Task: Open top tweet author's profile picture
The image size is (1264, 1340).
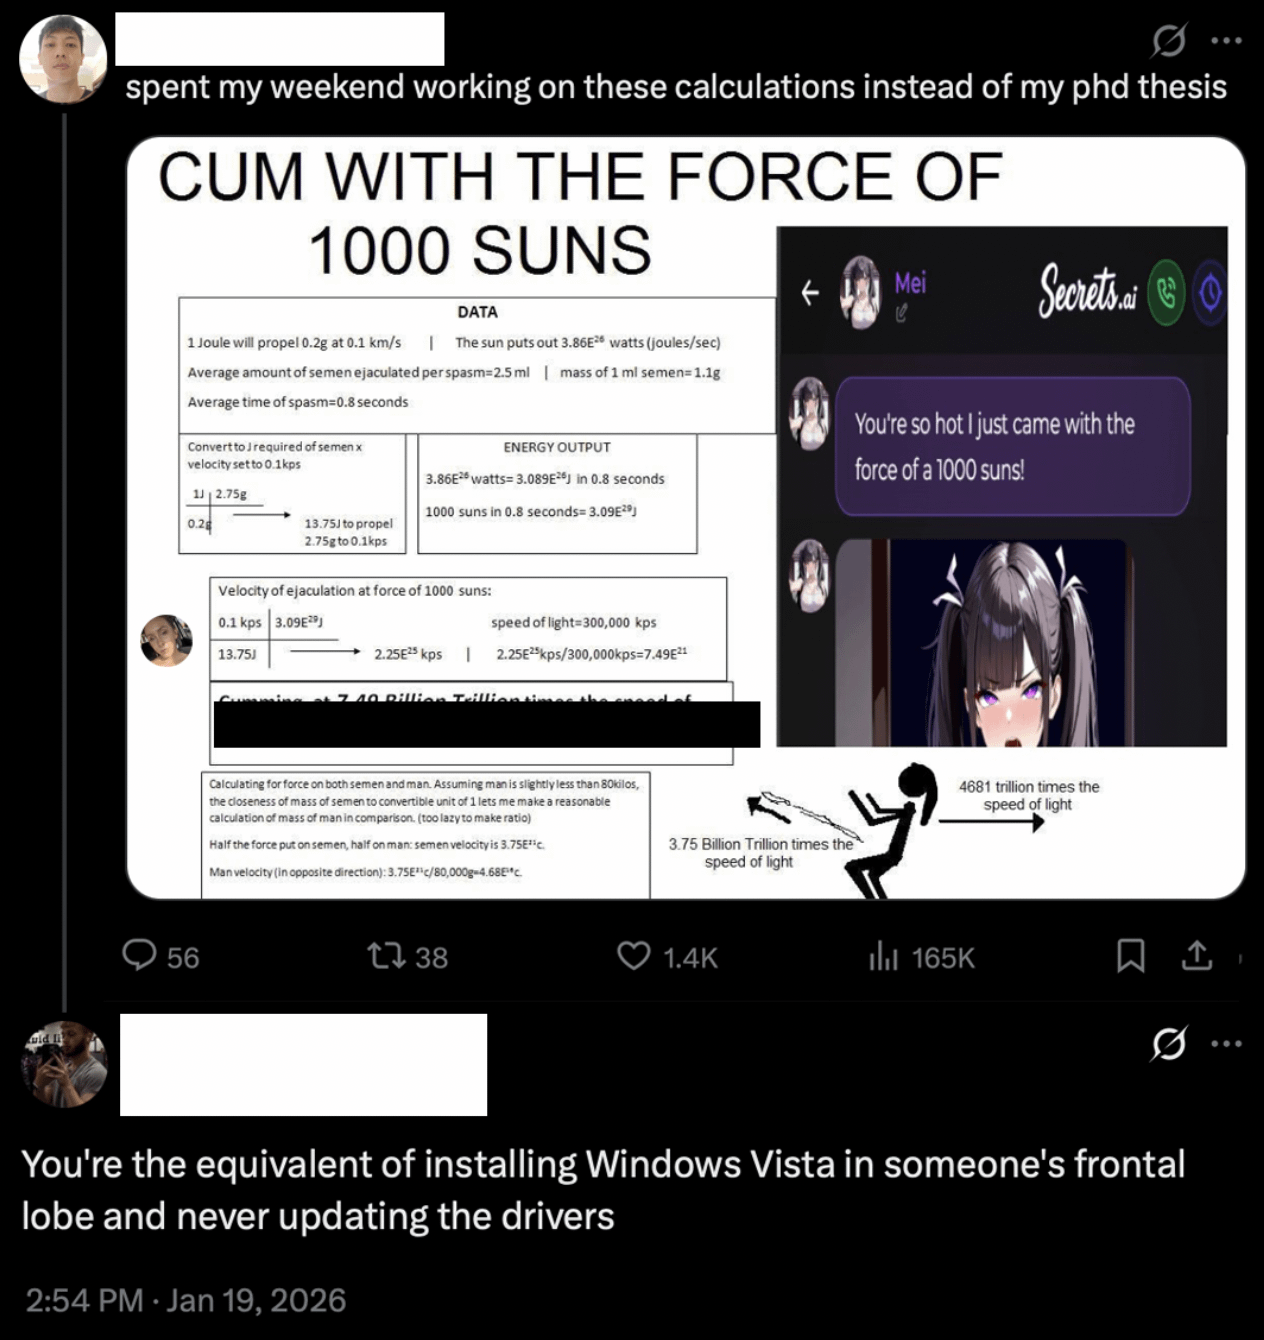Action: coord(63,59)
